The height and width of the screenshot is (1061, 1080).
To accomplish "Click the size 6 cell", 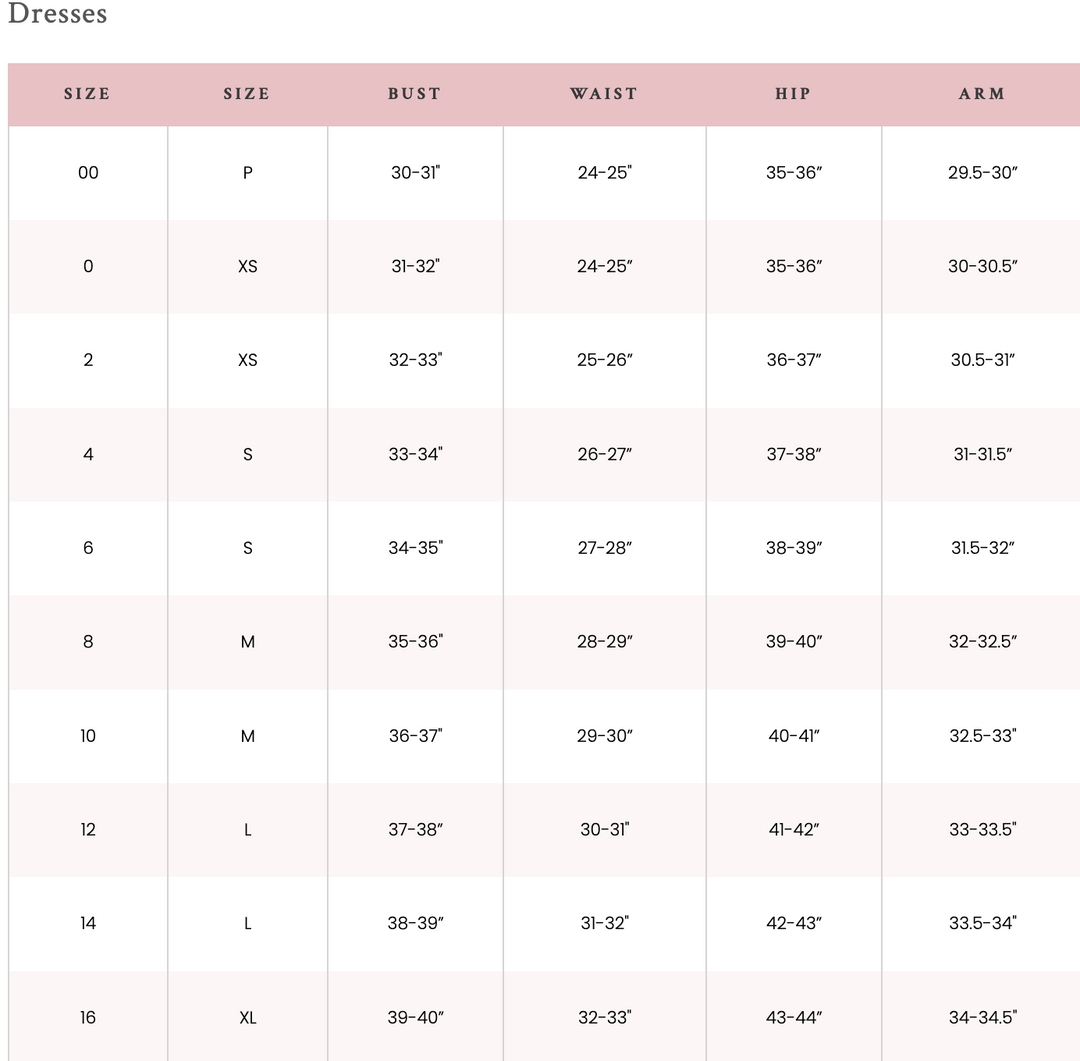I will (88, 548).
